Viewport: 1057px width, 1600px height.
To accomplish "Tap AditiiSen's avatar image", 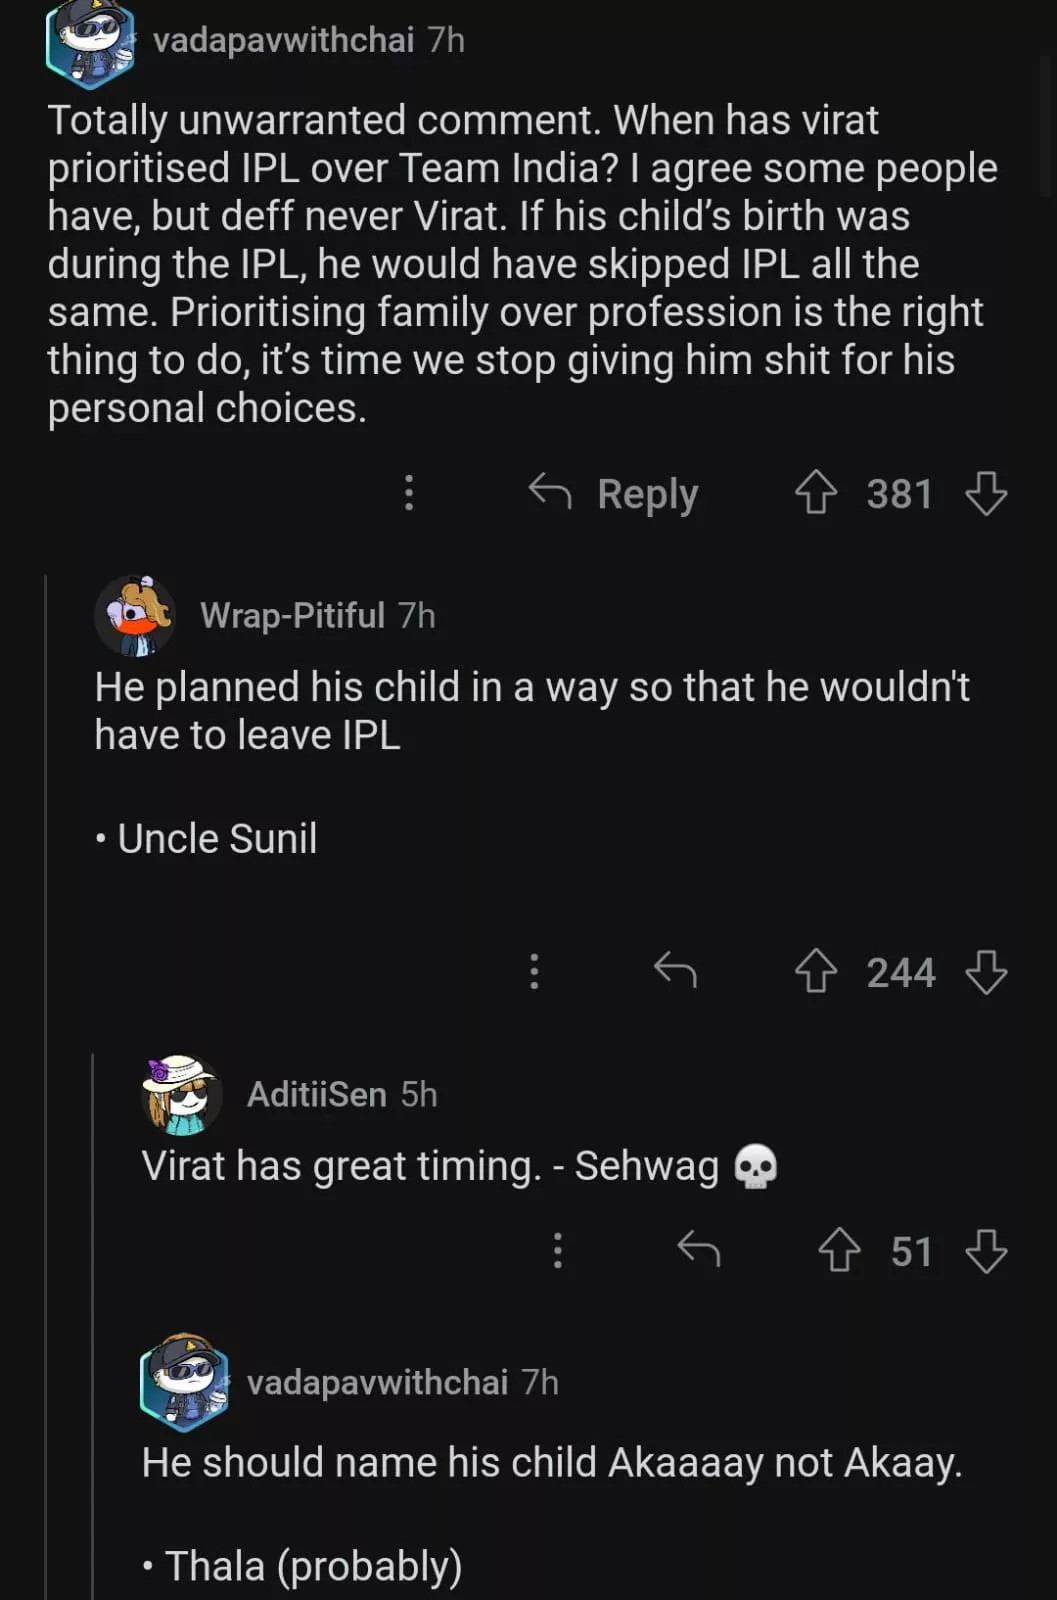I will [183, 1094].
